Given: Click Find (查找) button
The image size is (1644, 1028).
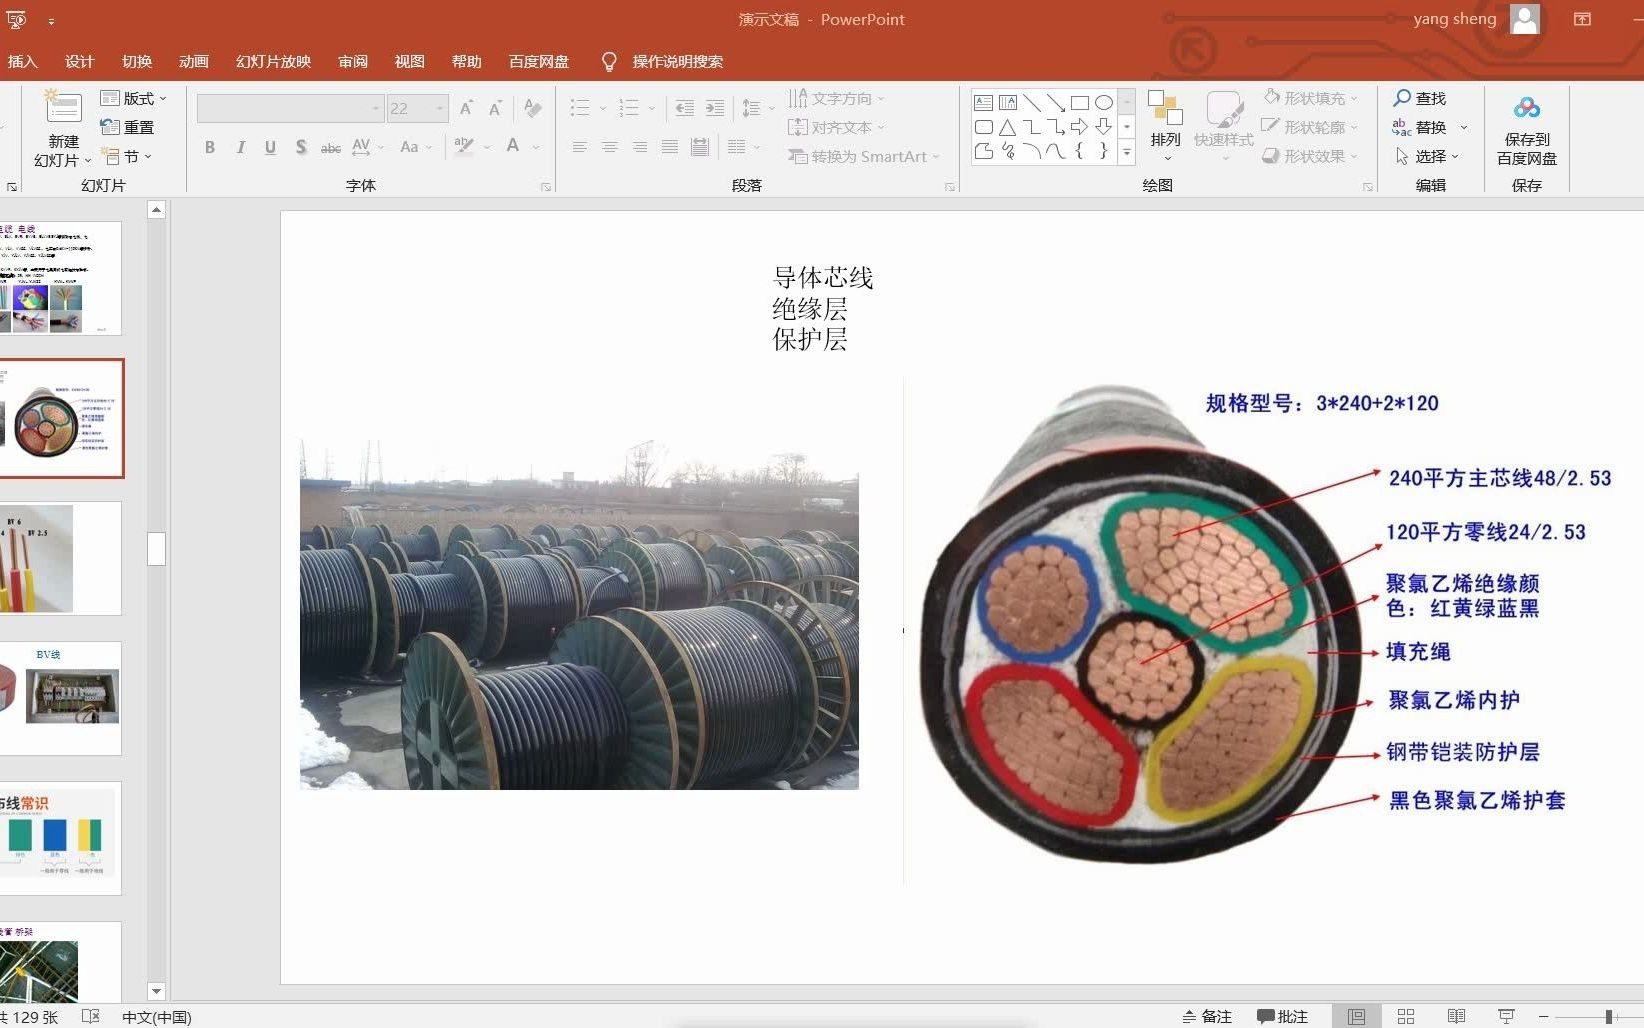Looking at the screenshot, I should 1420,98.
